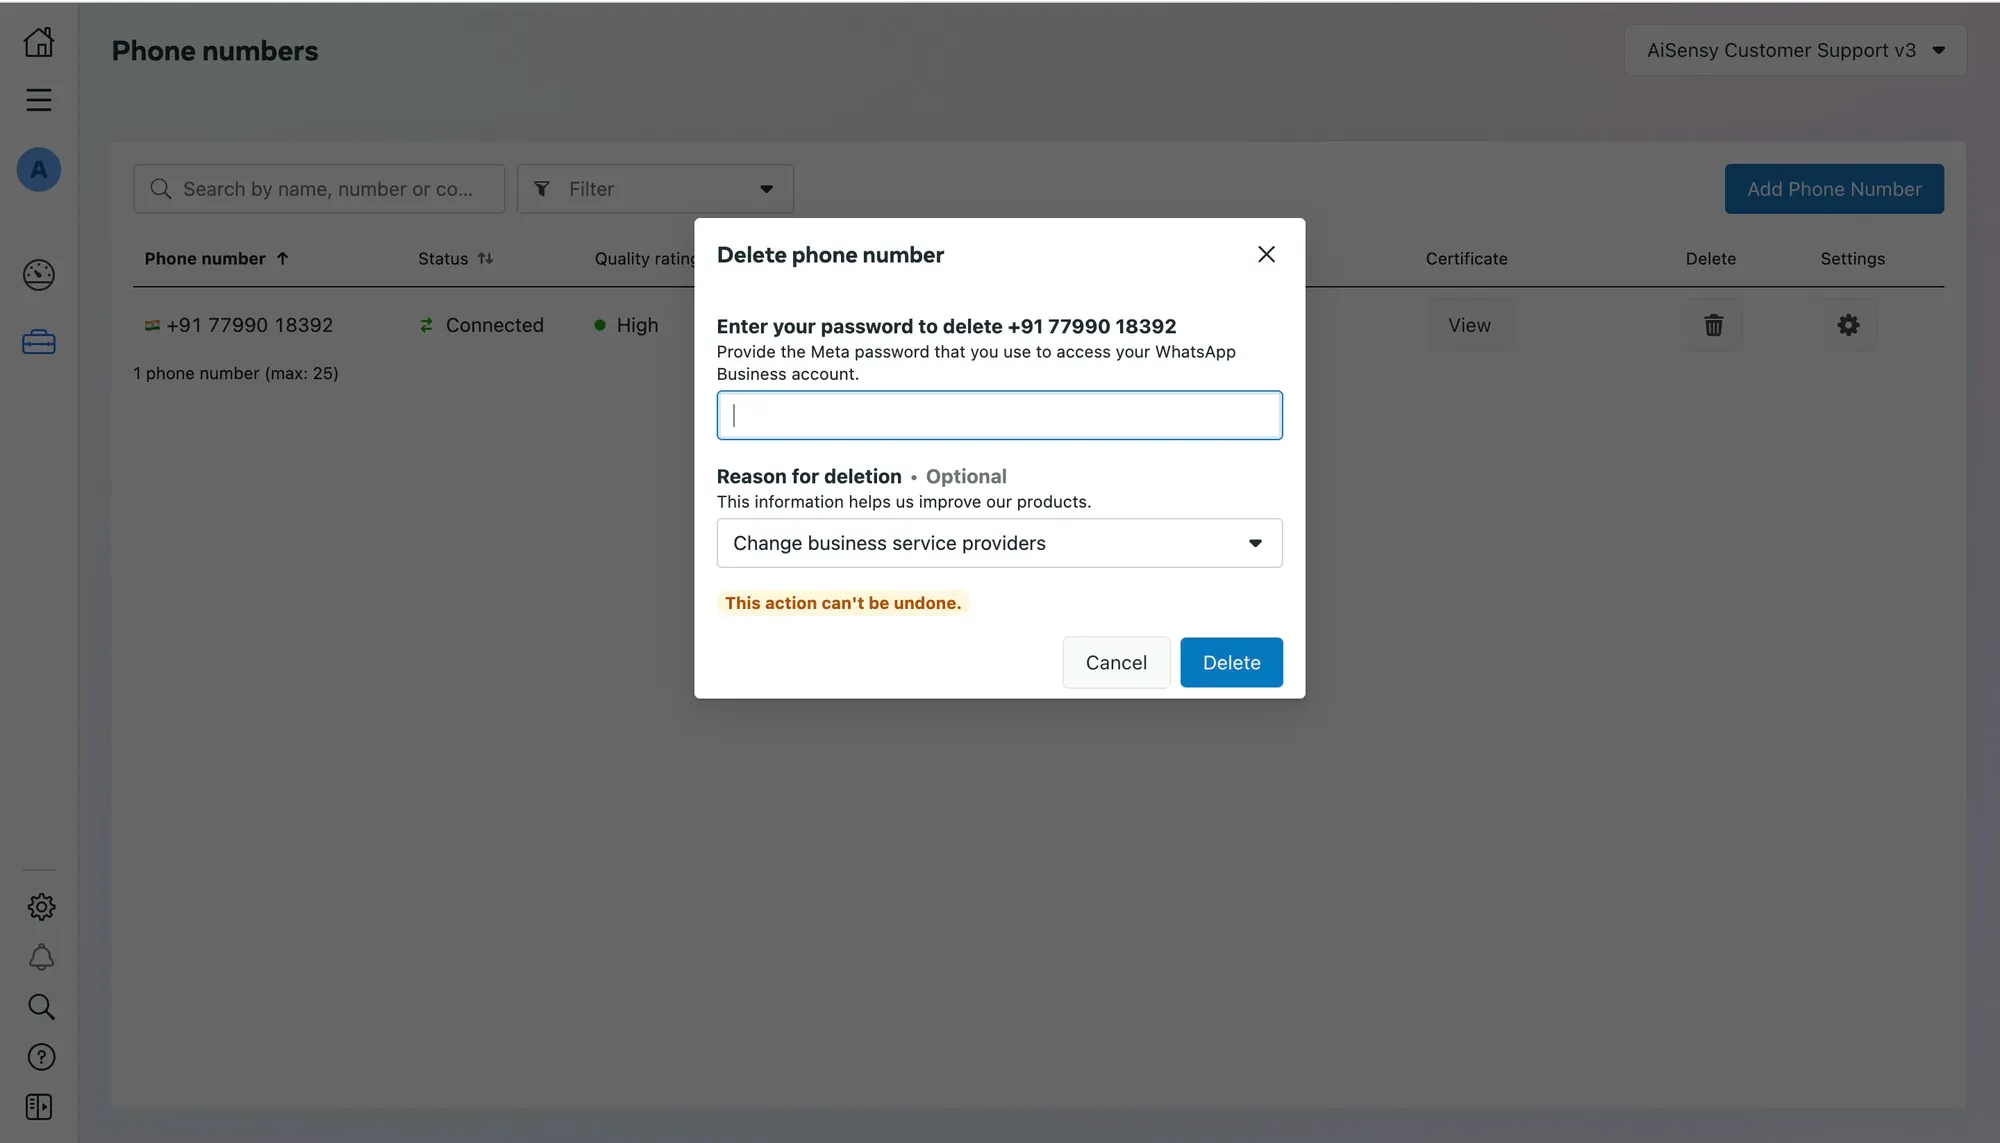Click the trash icon for +91 77990 18392
2000x1143 pixels.
(x=1713, y=325)
